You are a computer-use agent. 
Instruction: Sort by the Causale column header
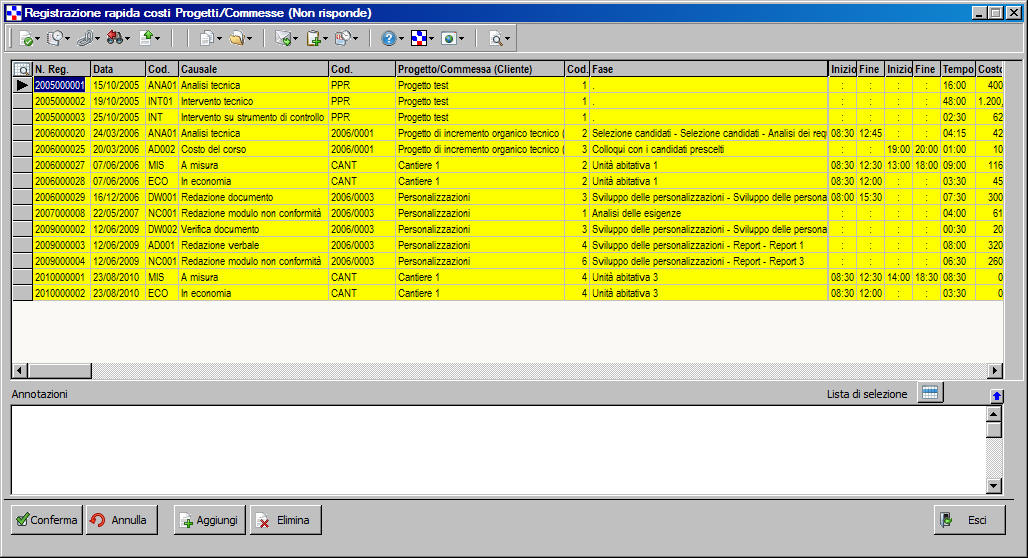click(253, 69)
